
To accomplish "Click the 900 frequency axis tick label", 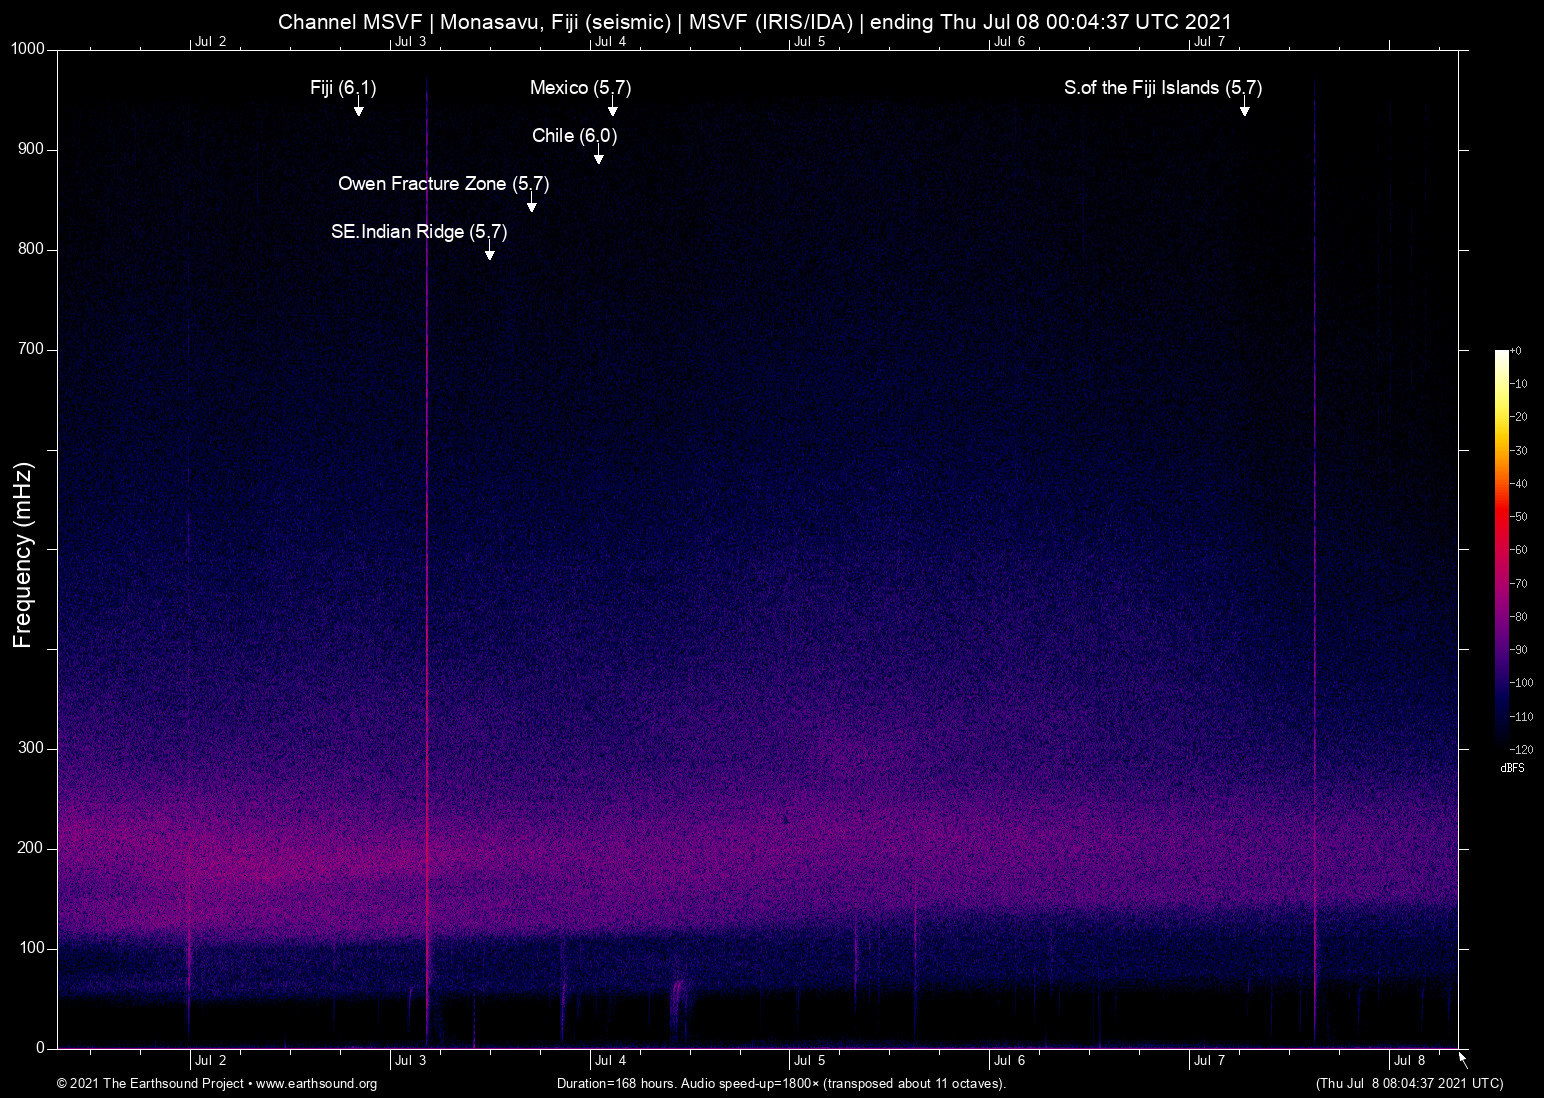I will 32,149.
